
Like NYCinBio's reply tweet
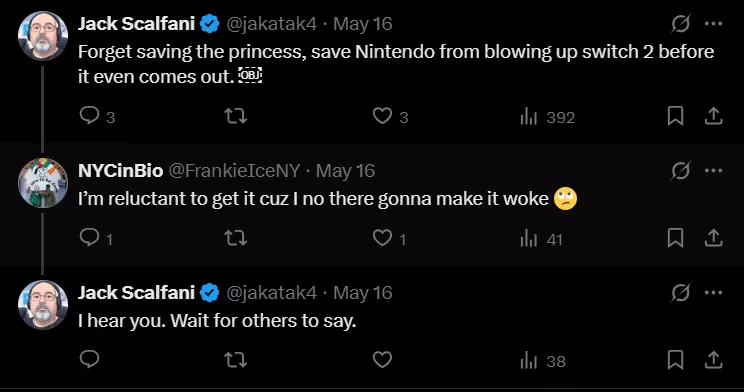tap(390, 238)
